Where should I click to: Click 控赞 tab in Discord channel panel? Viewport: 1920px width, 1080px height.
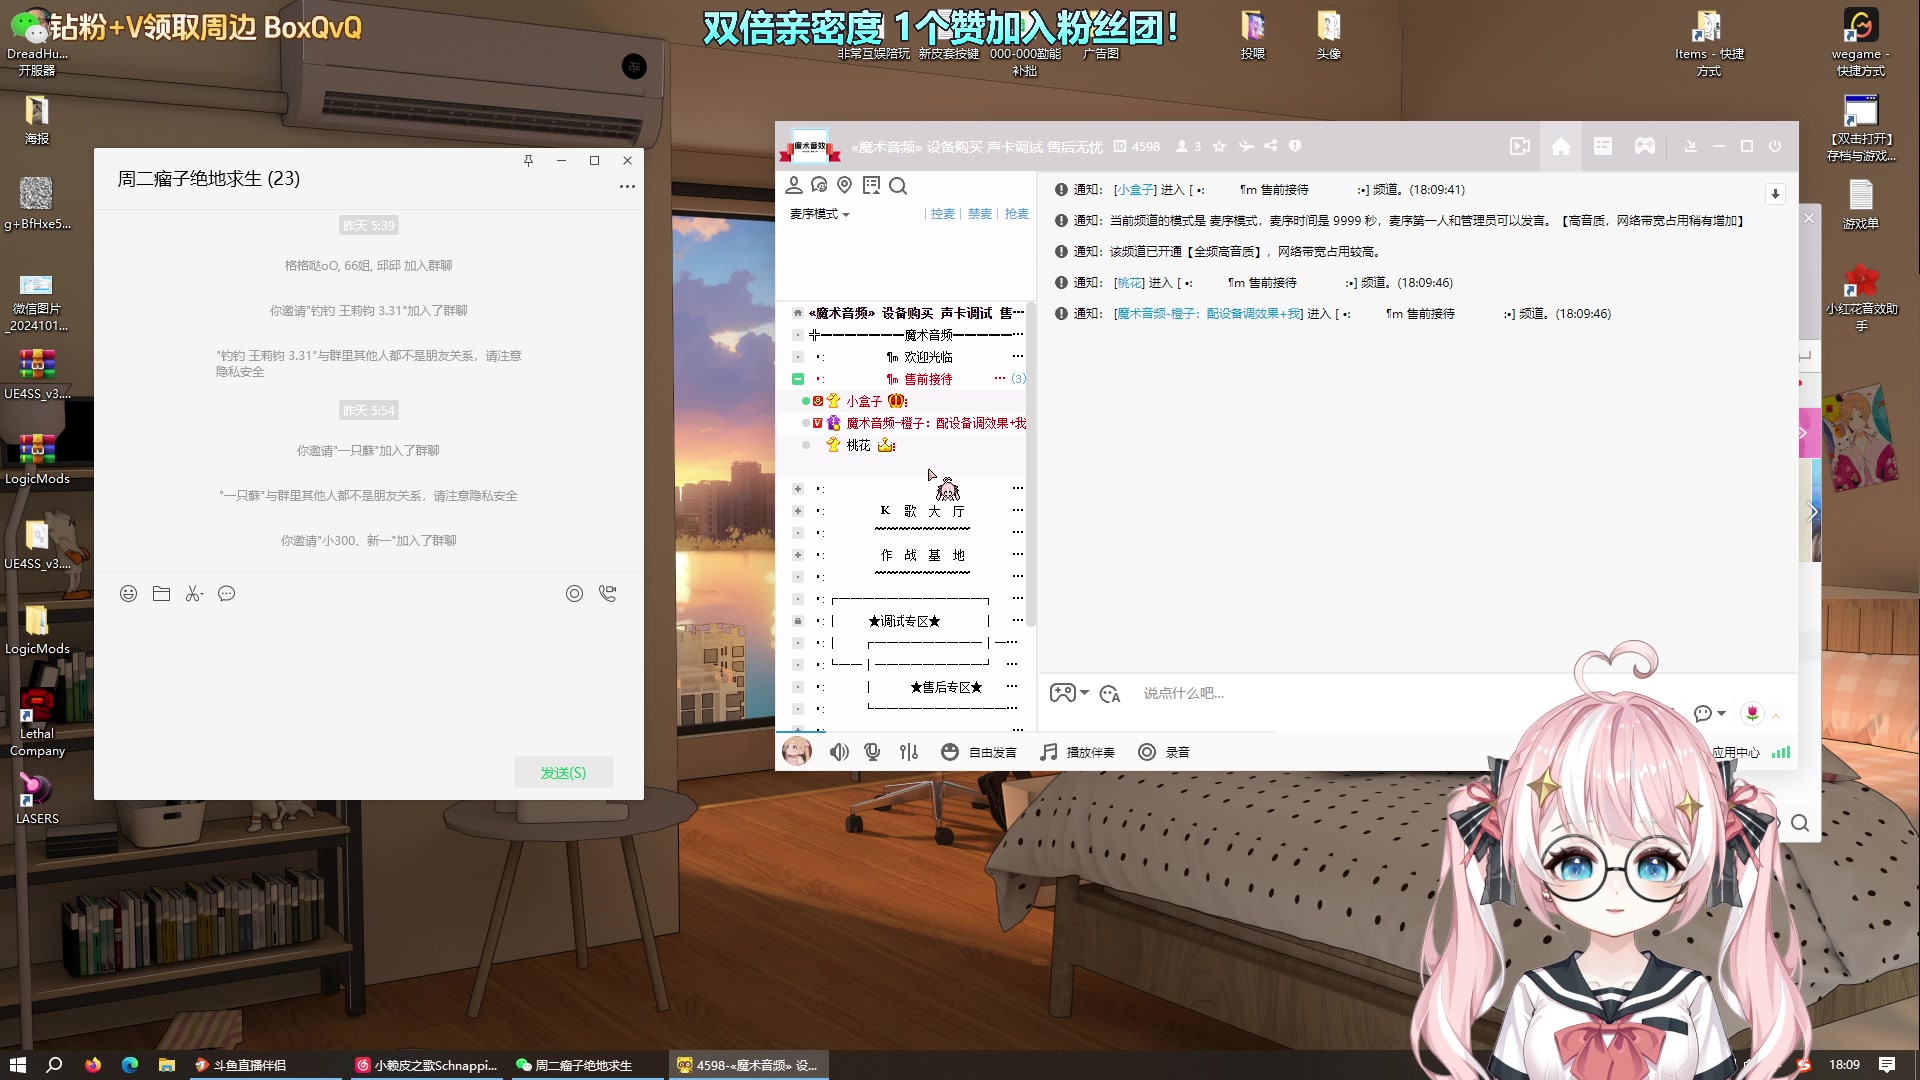coord(942,214)
